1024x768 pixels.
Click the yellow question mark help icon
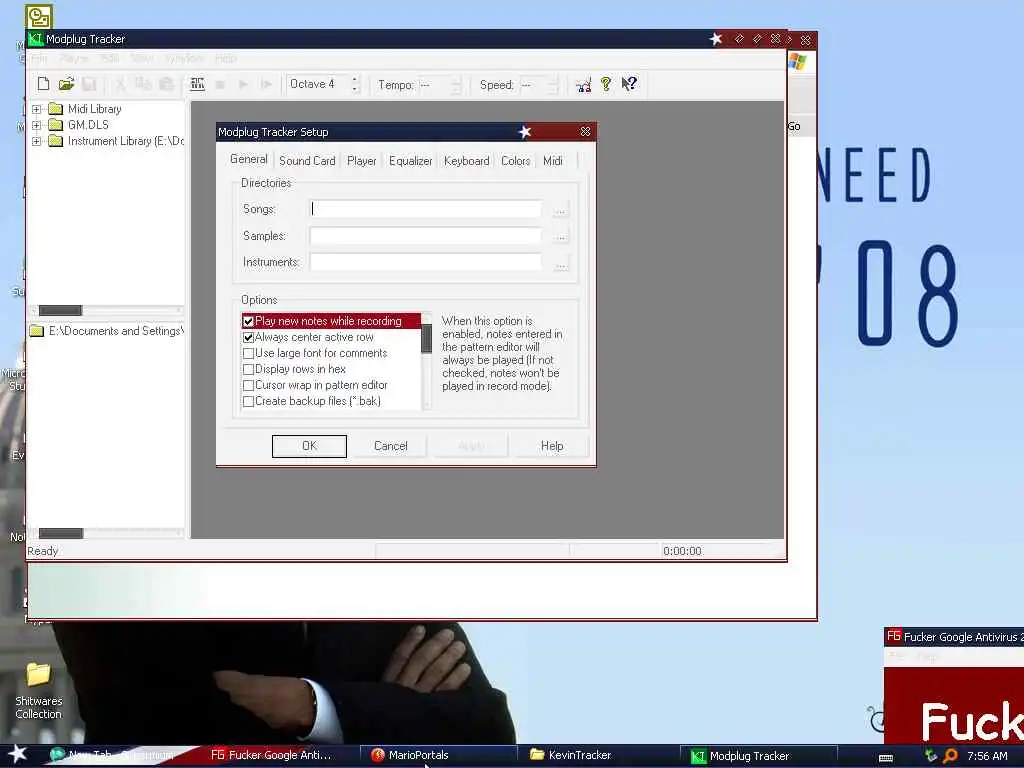[606, 84]
